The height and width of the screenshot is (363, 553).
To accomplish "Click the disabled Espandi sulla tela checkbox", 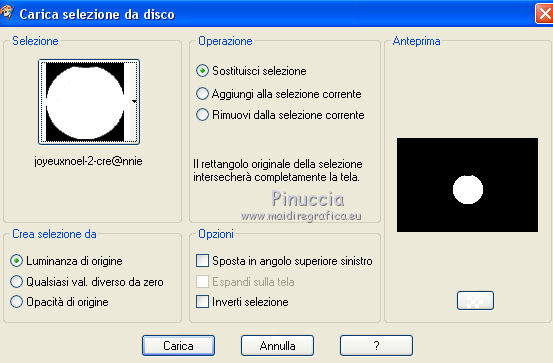I will click(x=202, y=282).
